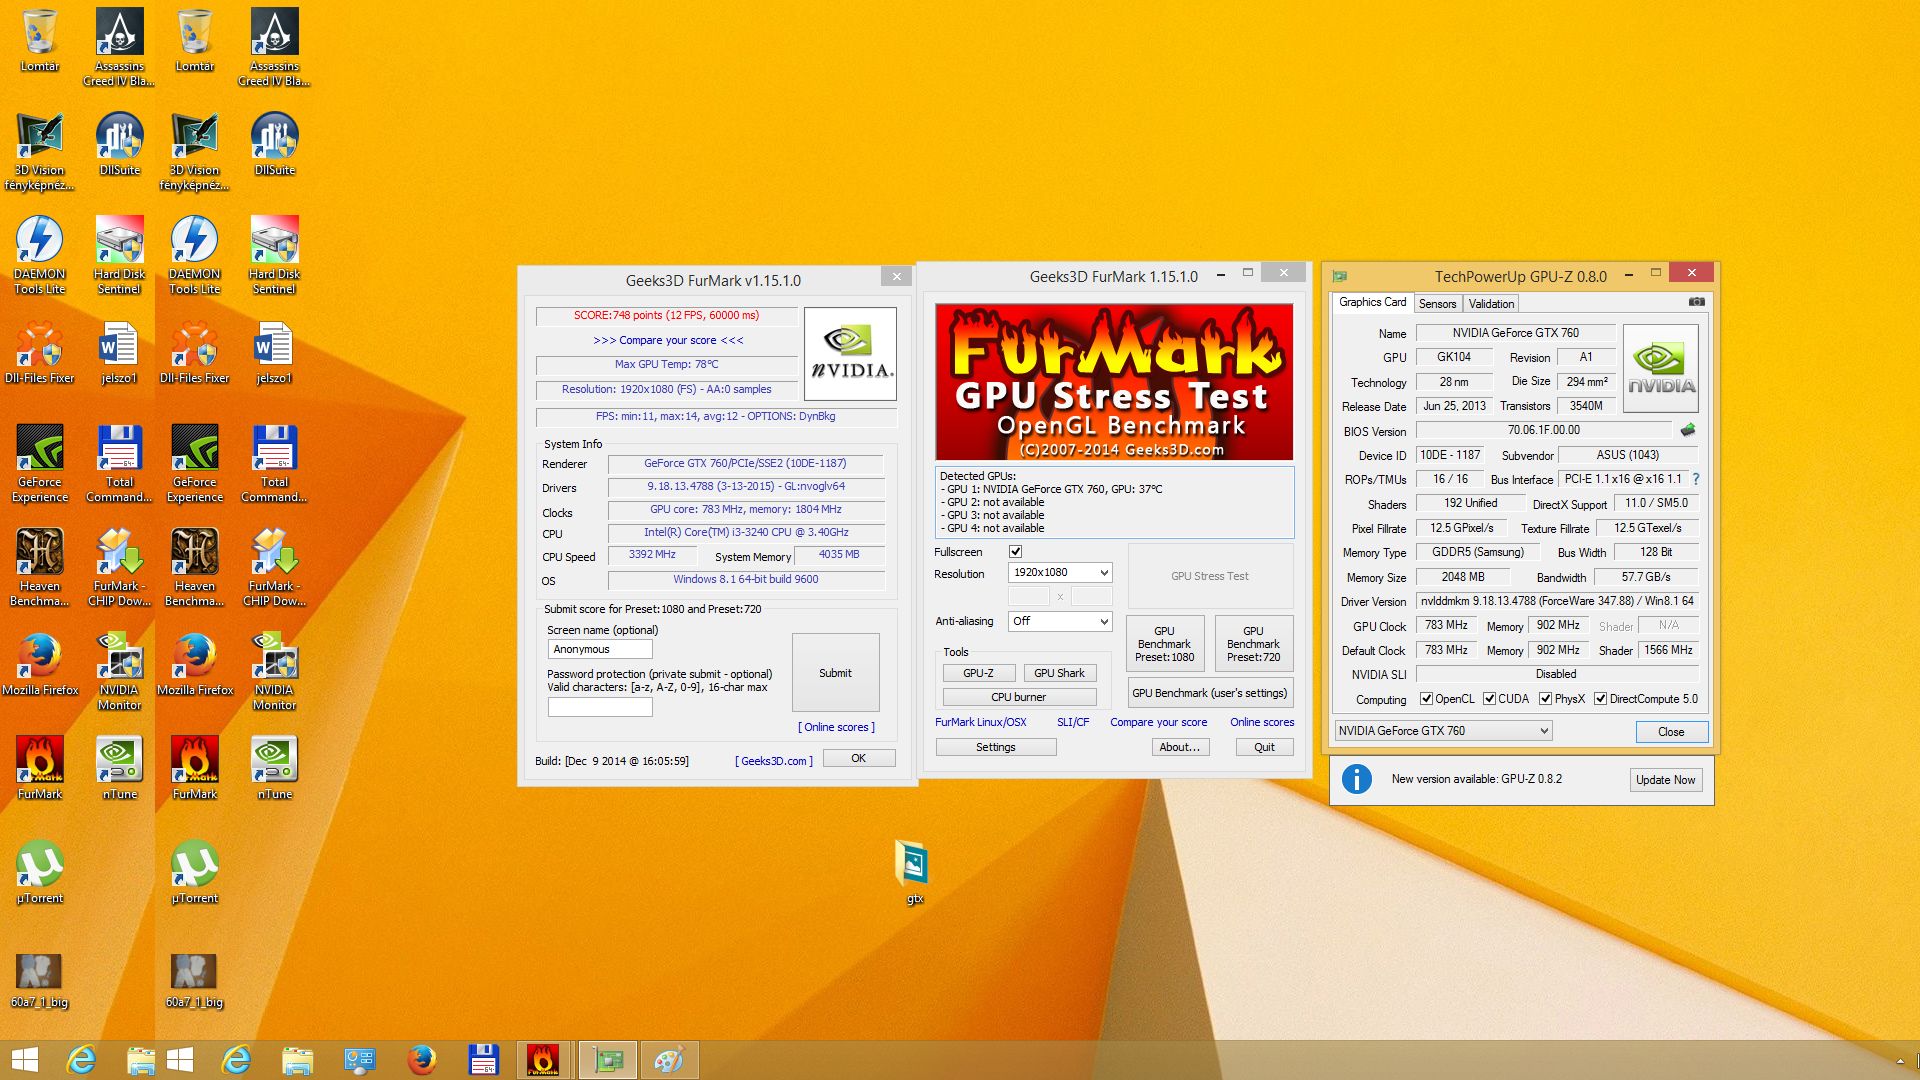Viewport: 1920px width, 1080px height.
Task: Click the GPU Stress Test button
Action: 1210,576
